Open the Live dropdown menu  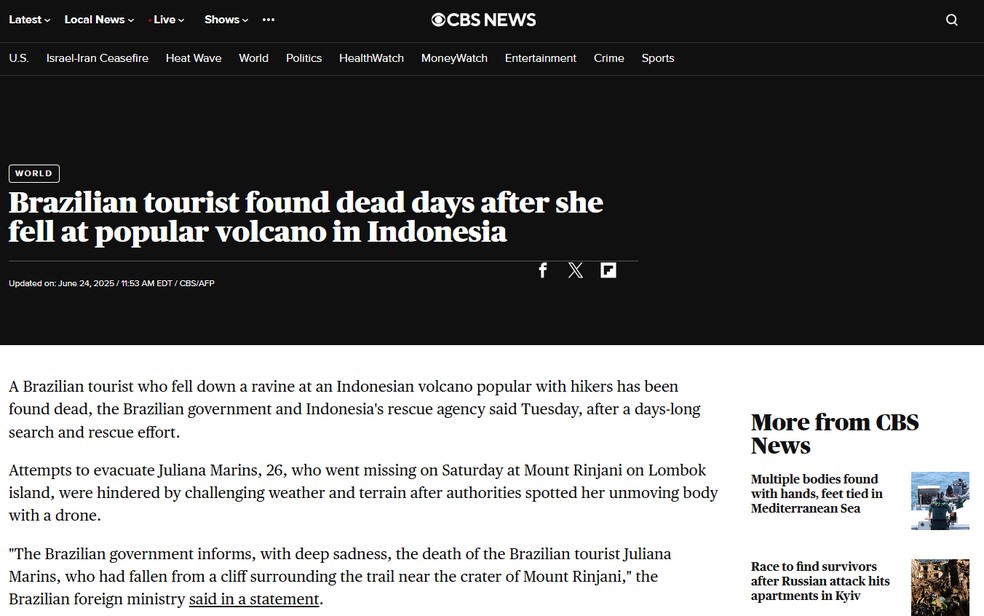tap(167, 20)
